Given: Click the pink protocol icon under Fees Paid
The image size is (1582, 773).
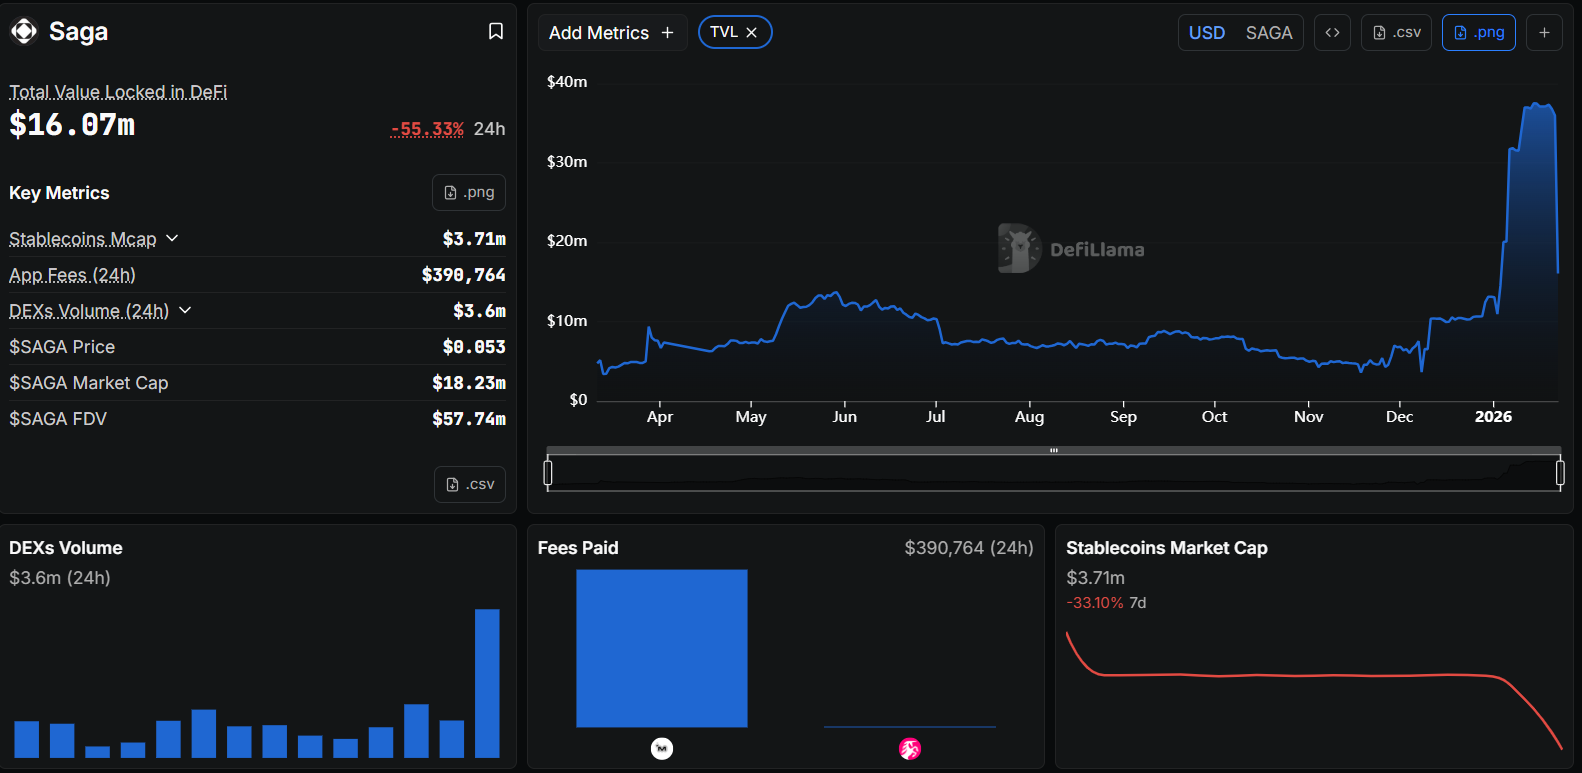Looking at the screenshot, I should coord(909,749).
